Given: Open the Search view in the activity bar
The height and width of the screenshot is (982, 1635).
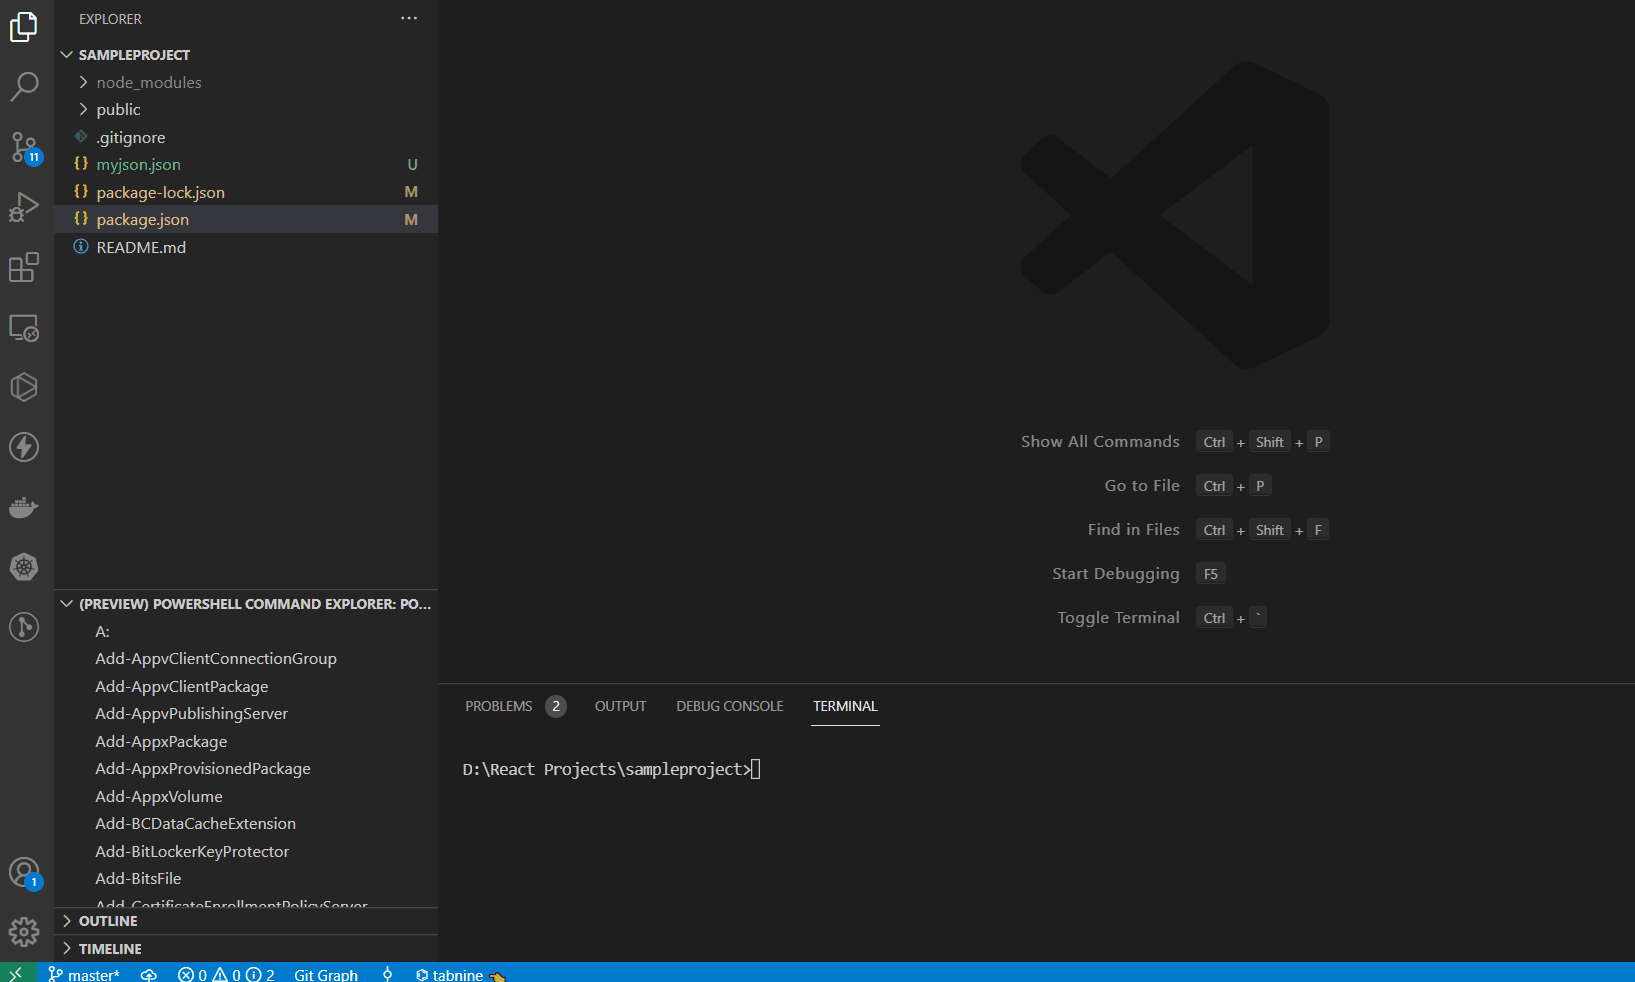Looking at the screenshot, I should [24, 87].
